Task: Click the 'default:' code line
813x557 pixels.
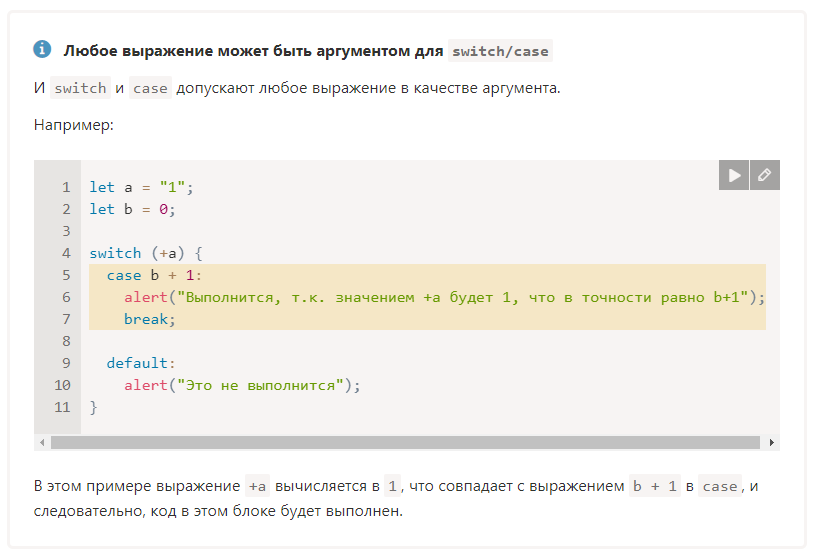Action: tap(141, 363)
